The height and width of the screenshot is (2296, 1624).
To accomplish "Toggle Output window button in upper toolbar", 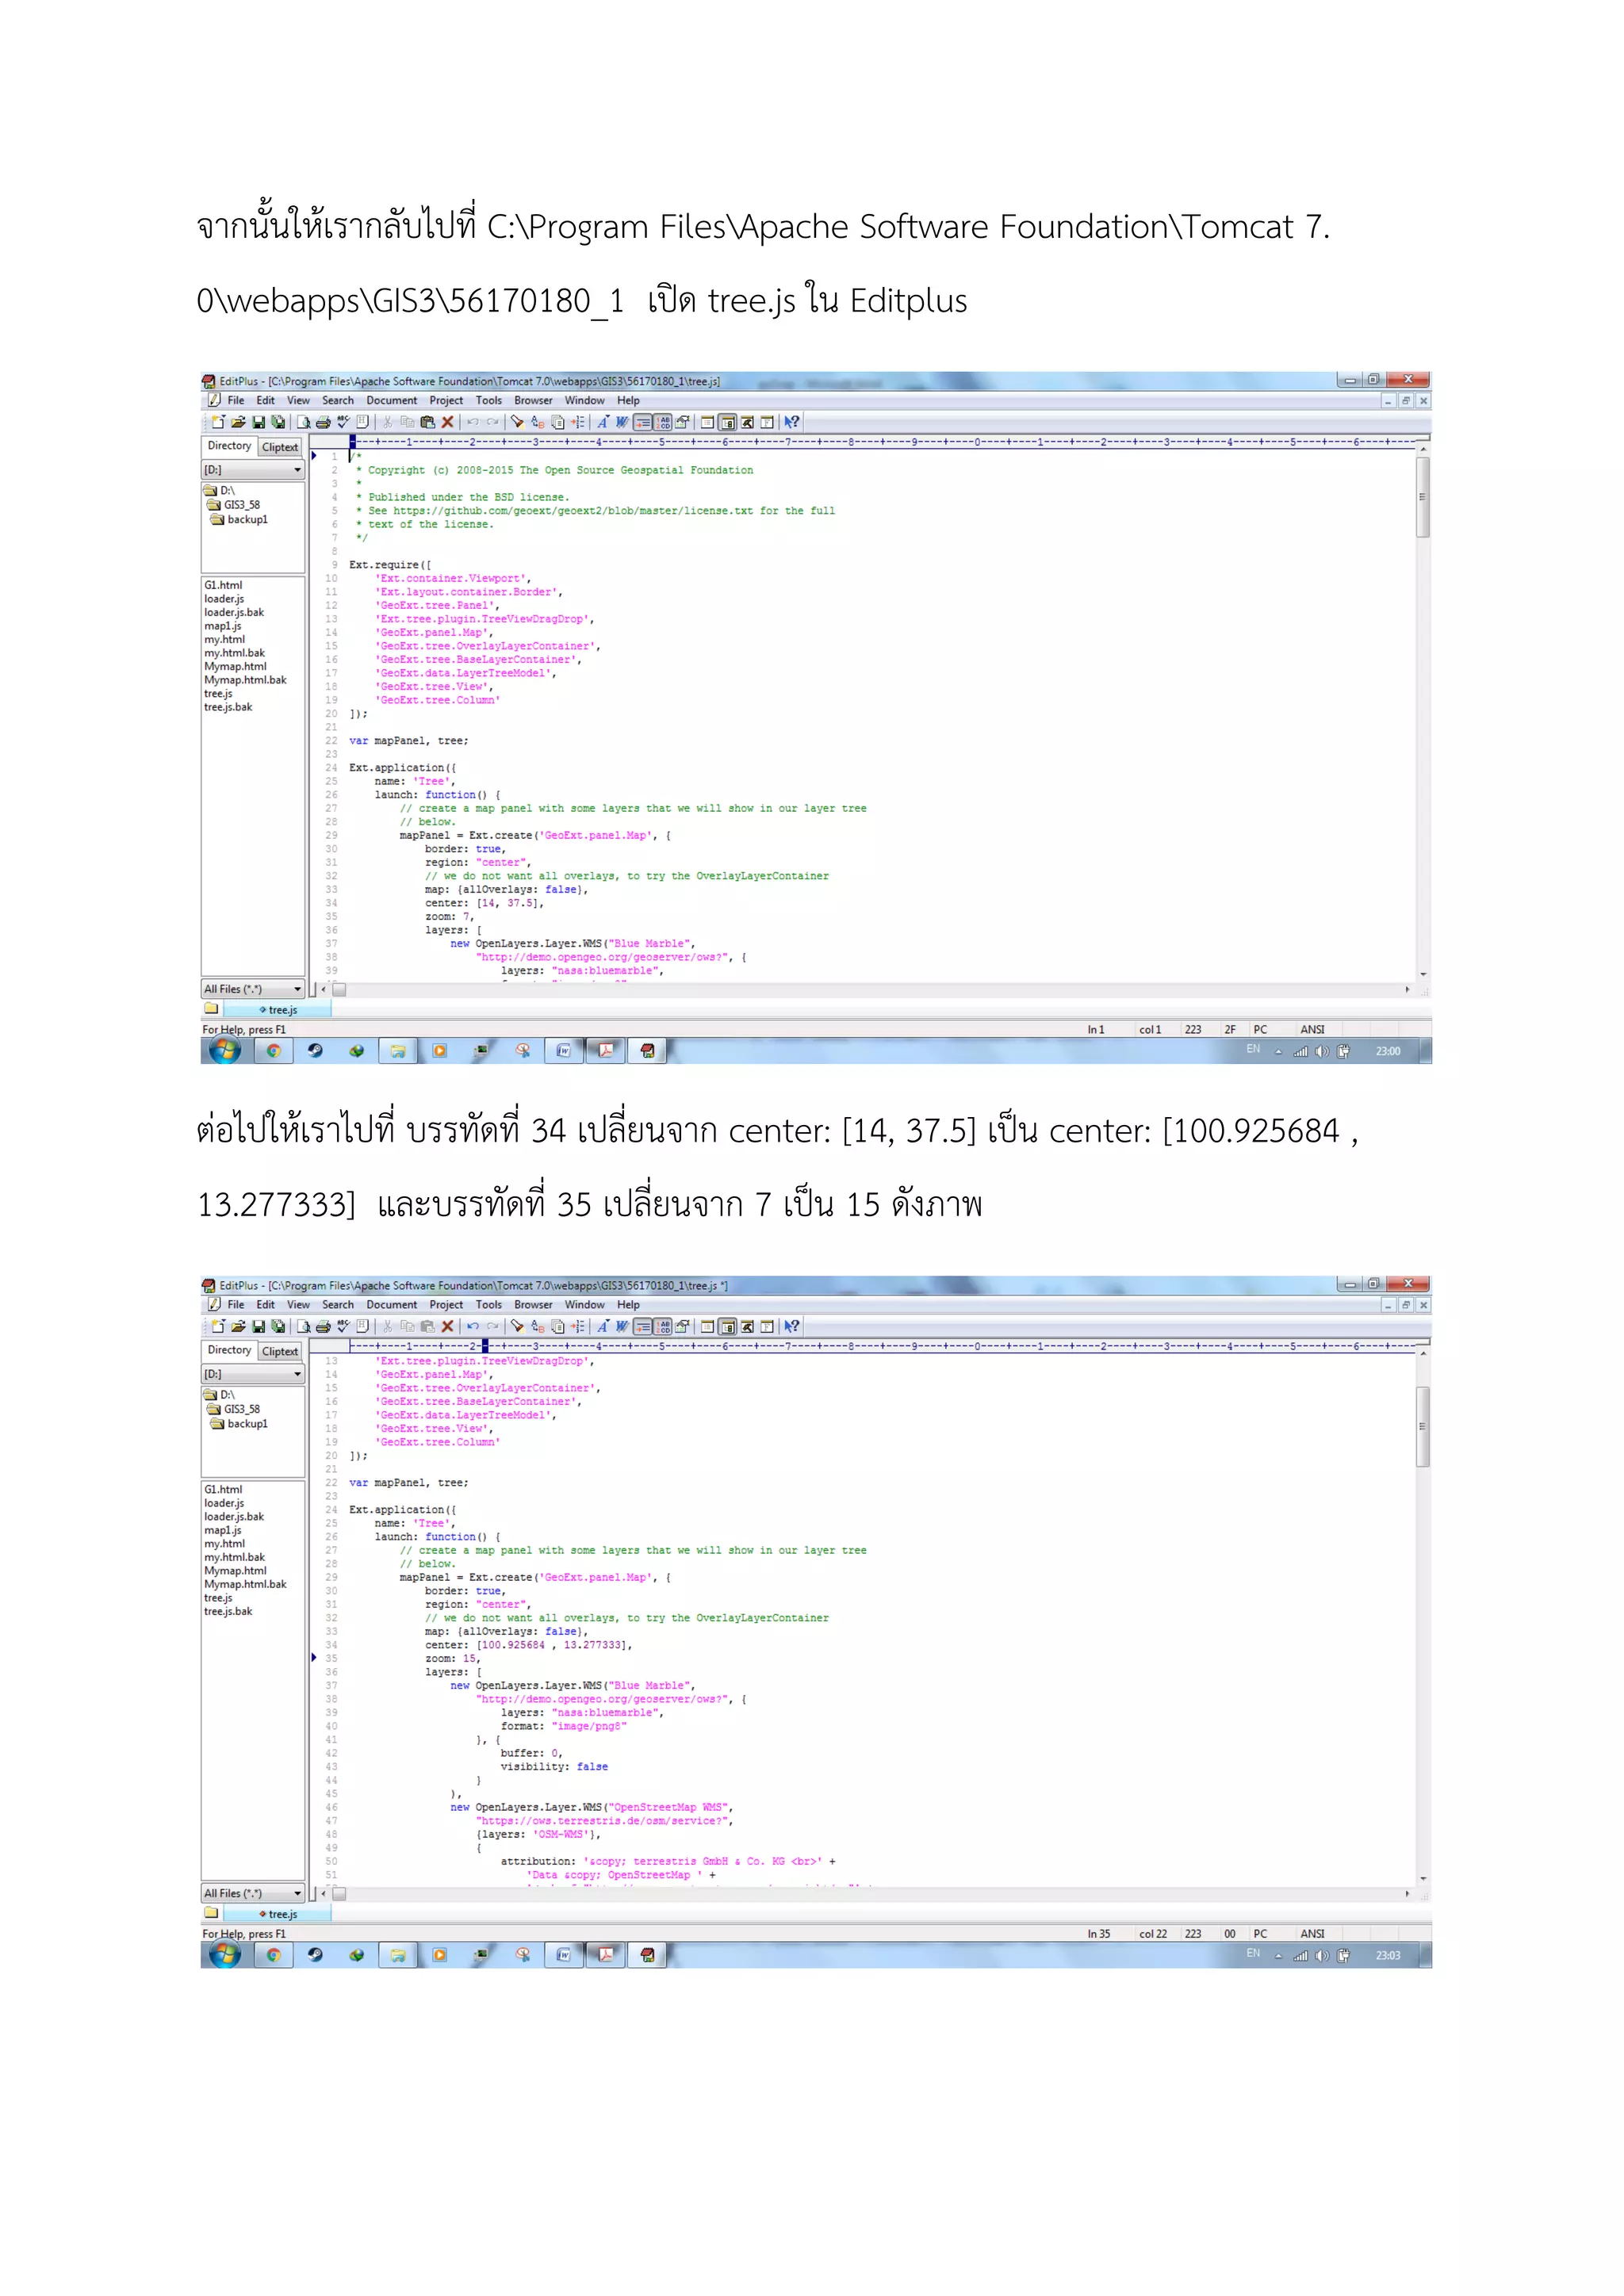I will (x=747, y=422).
